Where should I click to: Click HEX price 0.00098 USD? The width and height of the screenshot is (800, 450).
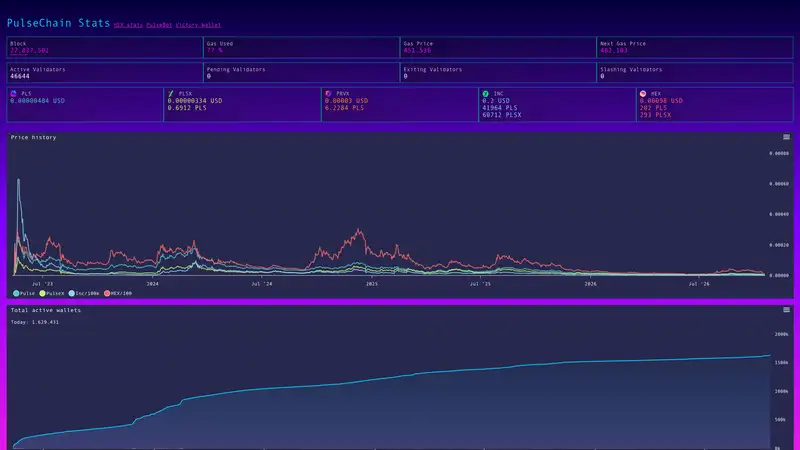click(661, 101)
